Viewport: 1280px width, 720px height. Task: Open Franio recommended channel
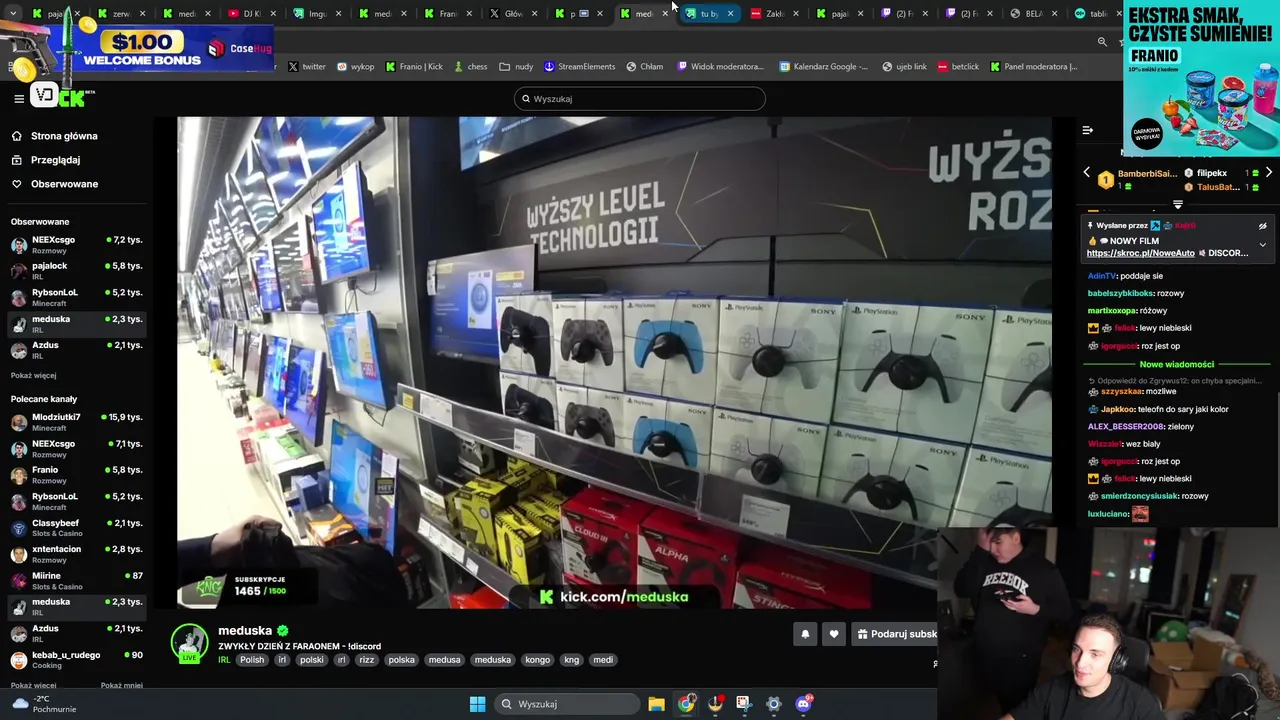77,475
